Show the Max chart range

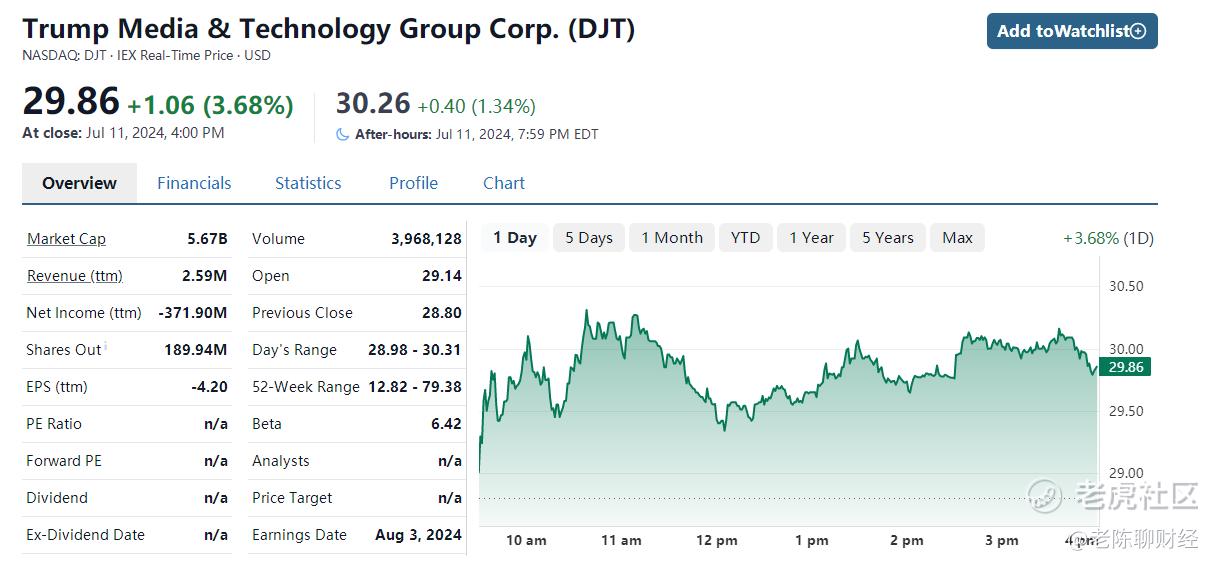click(x=957, y=238)
